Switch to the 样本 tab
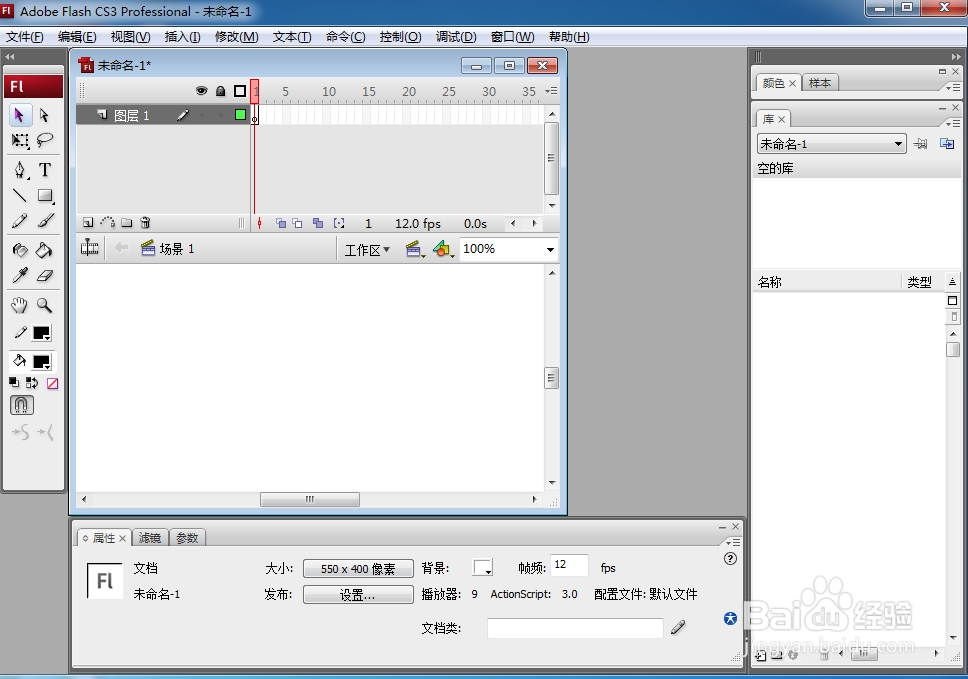The height and width of the screenshot is (679, 968). pyautogui.click(x=820, y=83)
